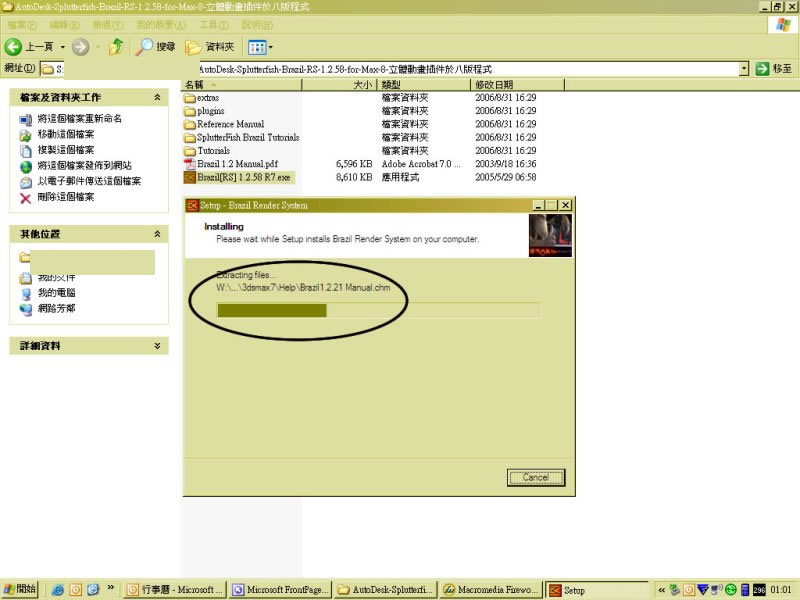Open the 說明(H) menu

tap(257, 24)
